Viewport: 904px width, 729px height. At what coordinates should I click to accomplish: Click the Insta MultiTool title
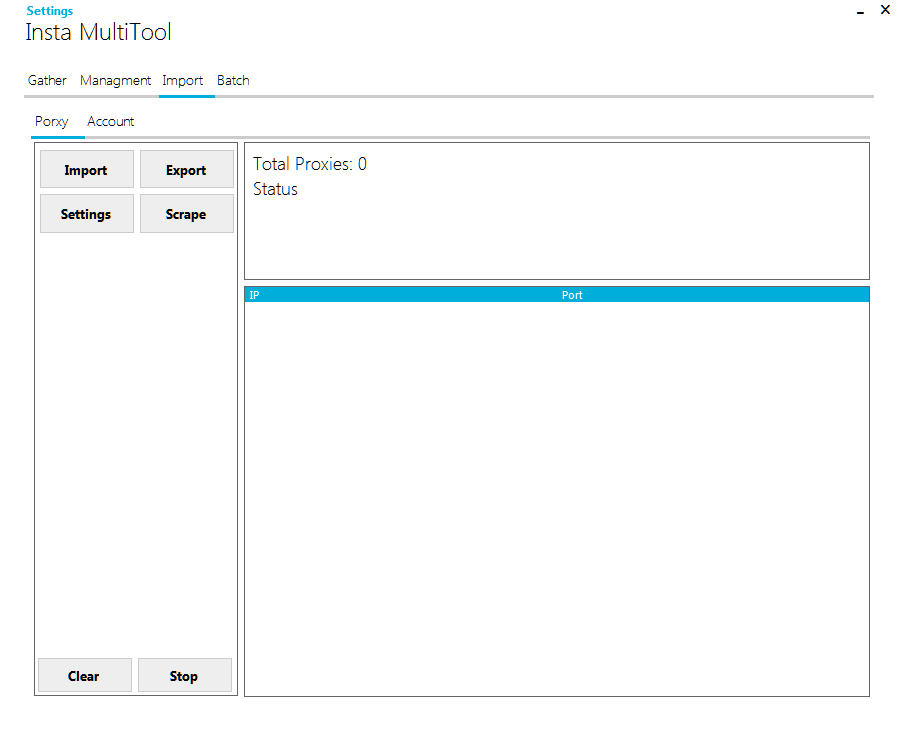99,32
